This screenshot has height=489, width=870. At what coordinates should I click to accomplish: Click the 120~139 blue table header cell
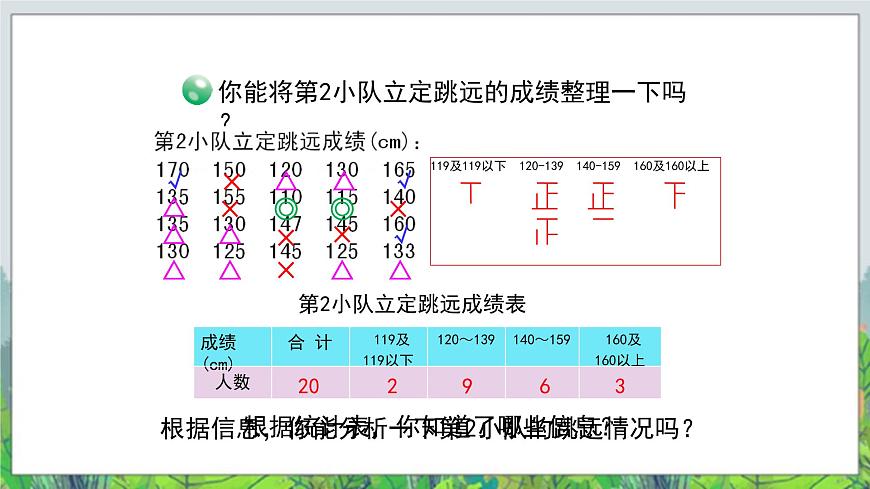466,347
